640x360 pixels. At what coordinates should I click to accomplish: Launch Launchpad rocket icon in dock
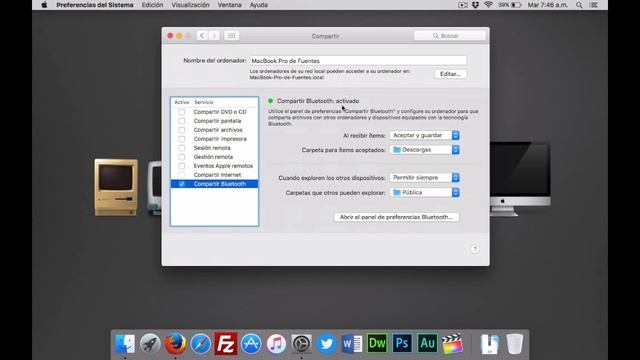pos(150,344)
